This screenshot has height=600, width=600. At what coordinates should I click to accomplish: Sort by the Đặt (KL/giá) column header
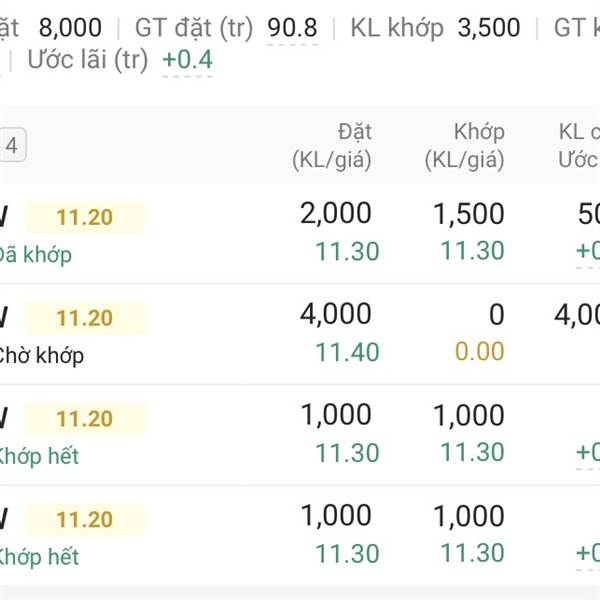coord(332,145)
